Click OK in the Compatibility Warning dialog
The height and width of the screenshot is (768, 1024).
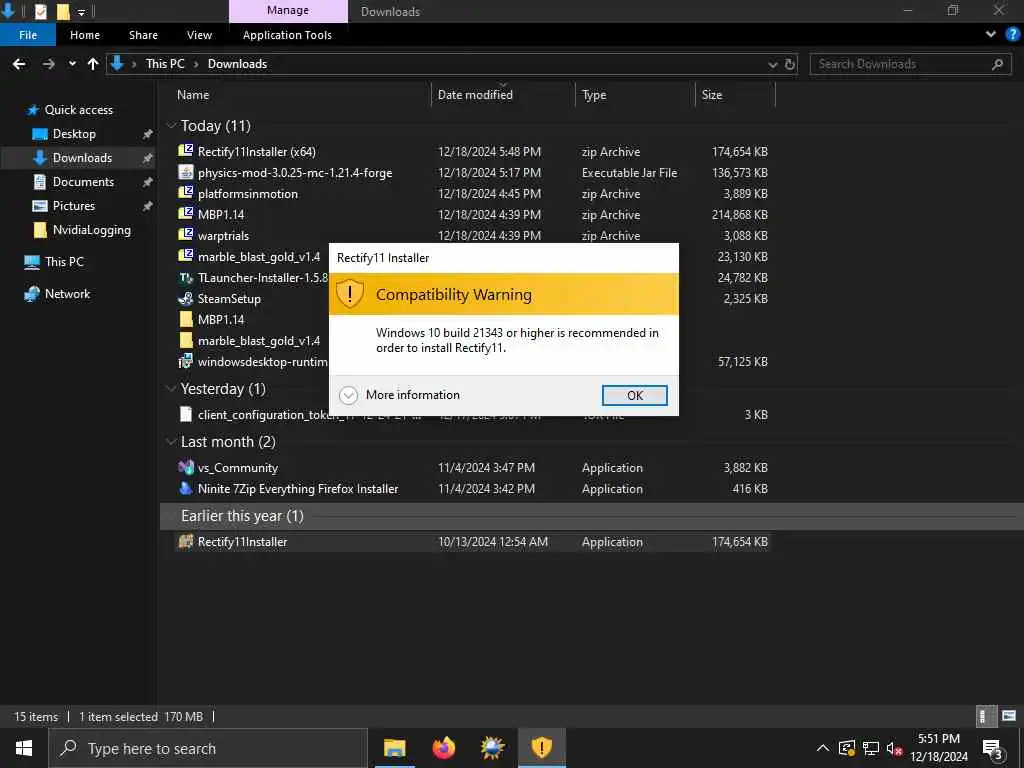tap(634, 395)
